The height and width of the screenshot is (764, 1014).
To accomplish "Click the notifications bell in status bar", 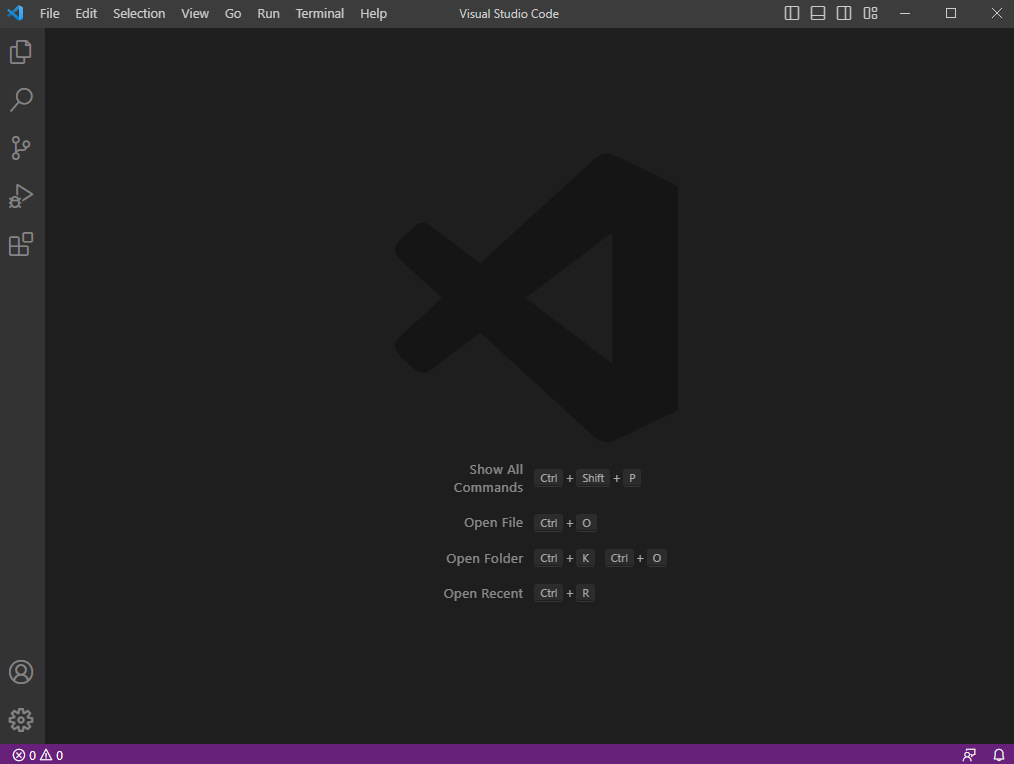I will click(998, 755).
